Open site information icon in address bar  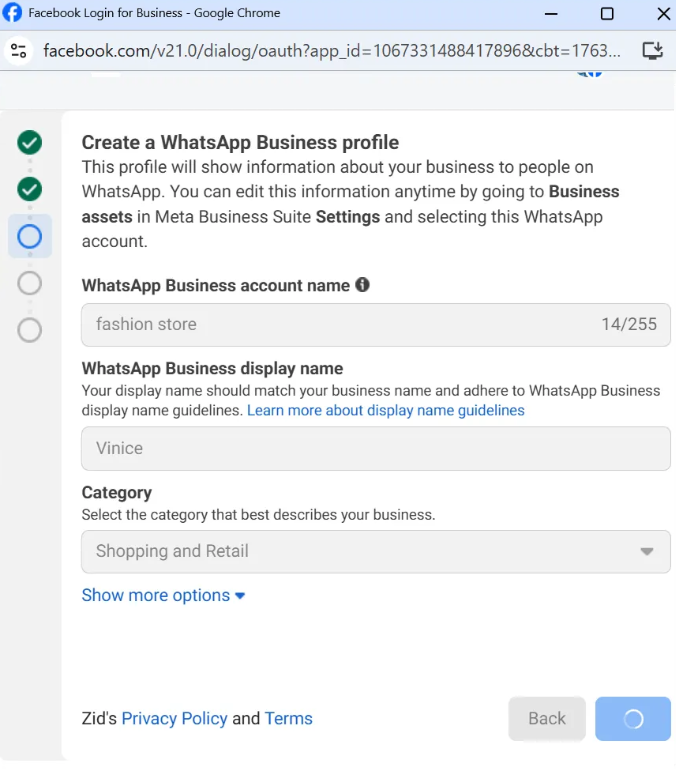[x=17, y=50]
